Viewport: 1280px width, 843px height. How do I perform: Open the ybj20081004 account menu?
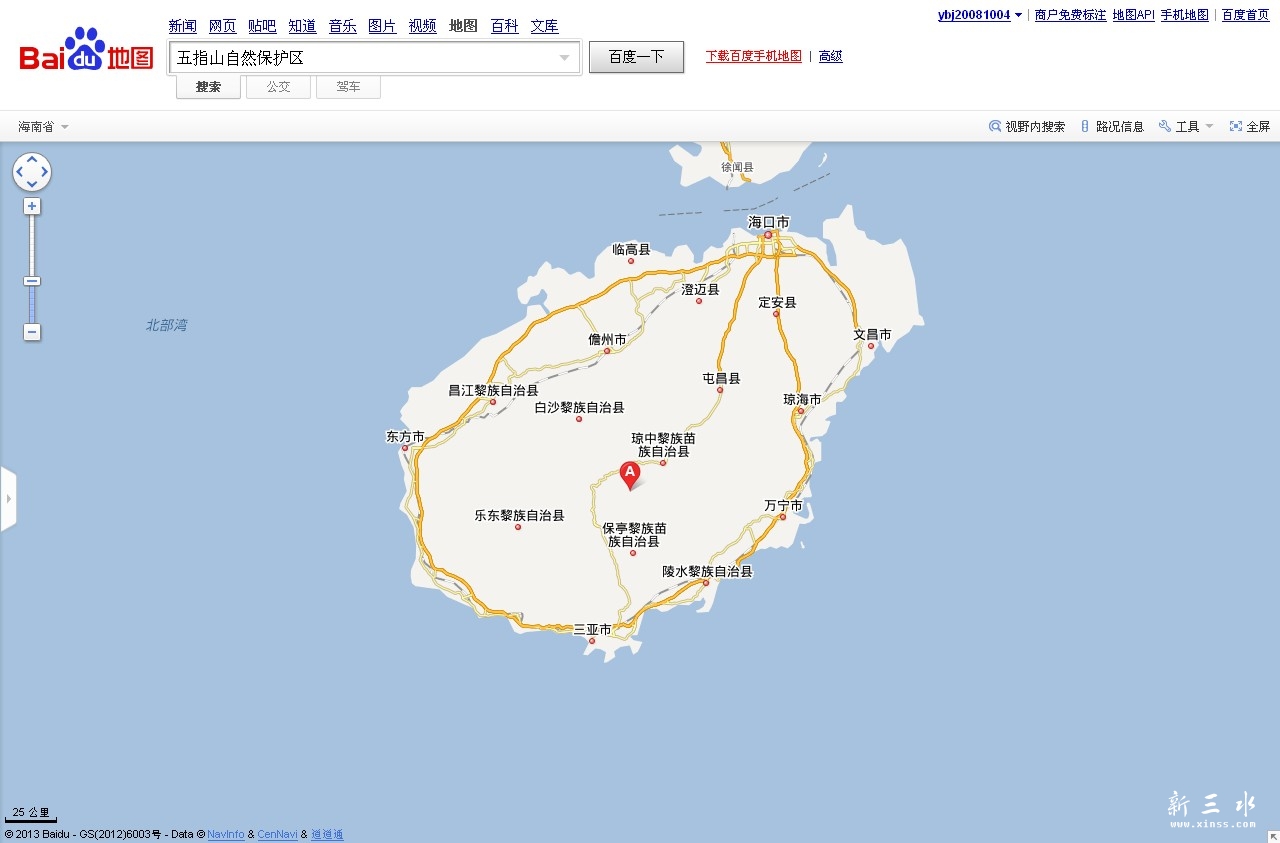click(980, 15)
